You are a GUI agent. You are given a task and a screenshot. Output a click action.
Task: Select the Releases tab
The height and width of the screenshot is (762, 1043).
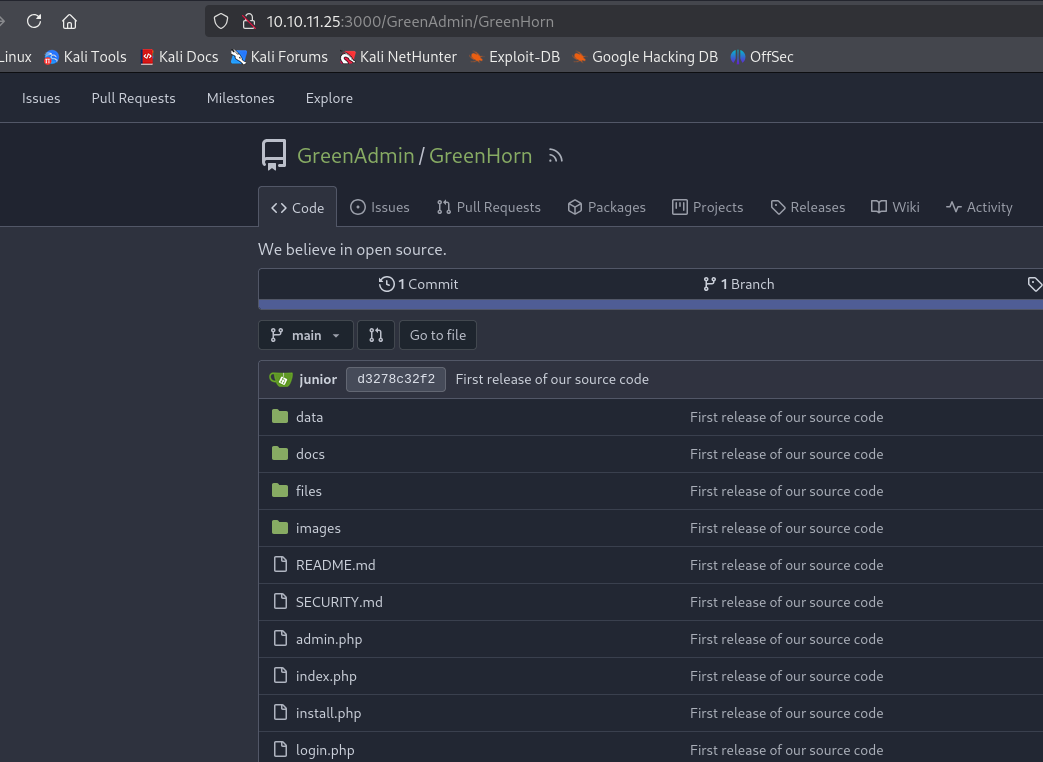coord(807,207)
